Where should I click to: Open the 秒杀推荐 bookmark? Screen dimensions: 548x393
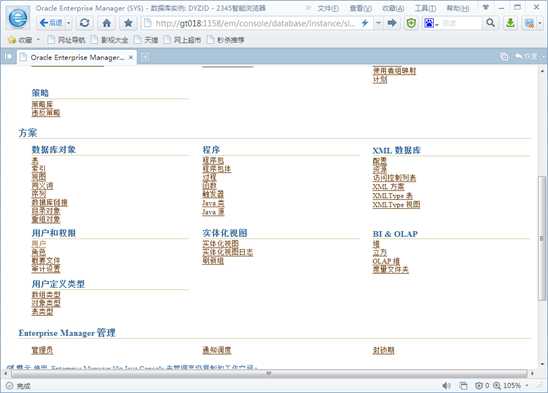point(226,40)
